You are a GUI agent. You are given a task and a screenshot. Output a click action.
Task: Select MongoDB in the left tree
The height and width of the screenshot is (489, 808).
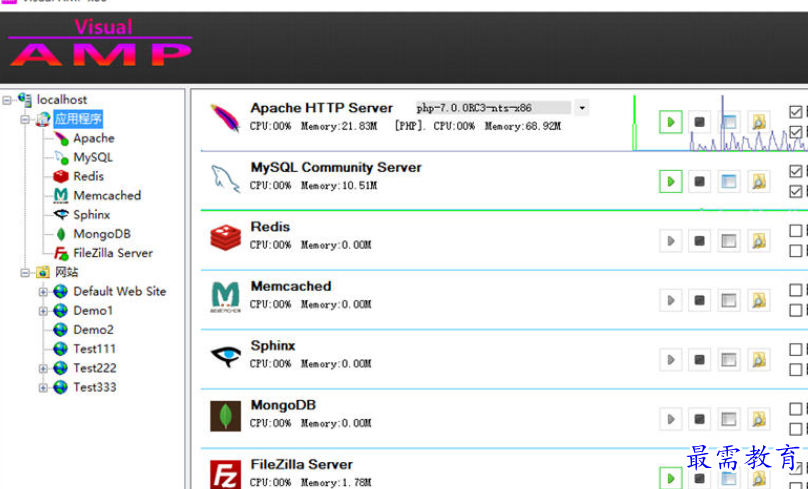[102, 234]
